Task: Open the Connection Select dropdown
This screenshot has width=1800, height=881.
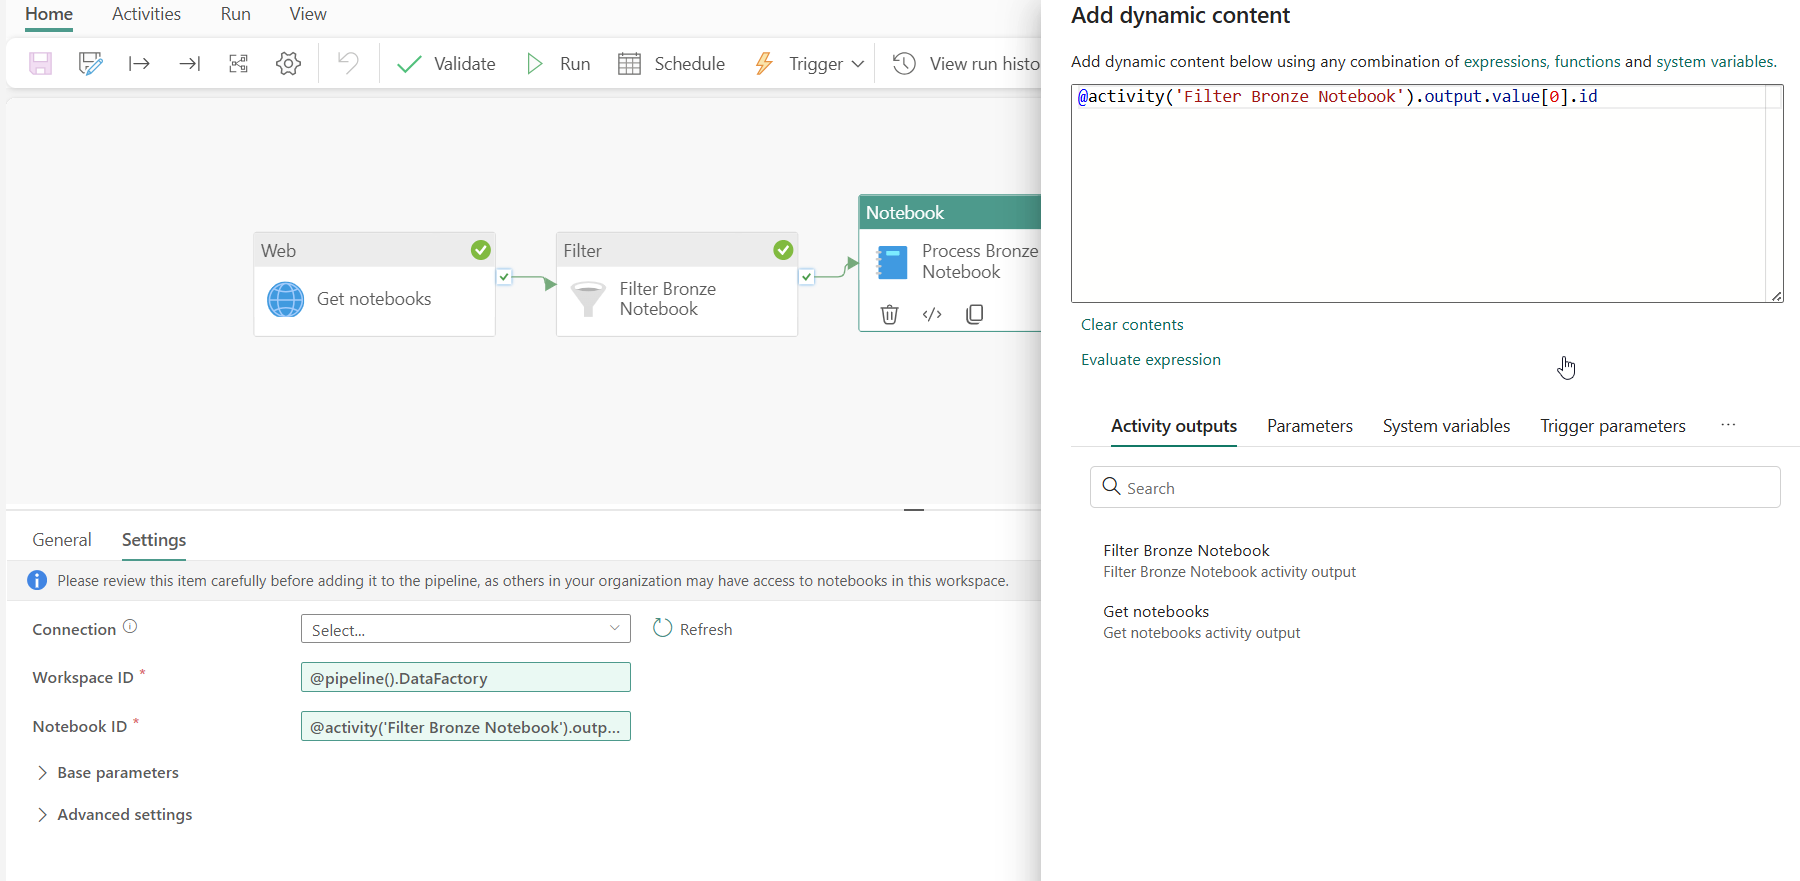Action: pyautogui.click(x=466, y=629)
